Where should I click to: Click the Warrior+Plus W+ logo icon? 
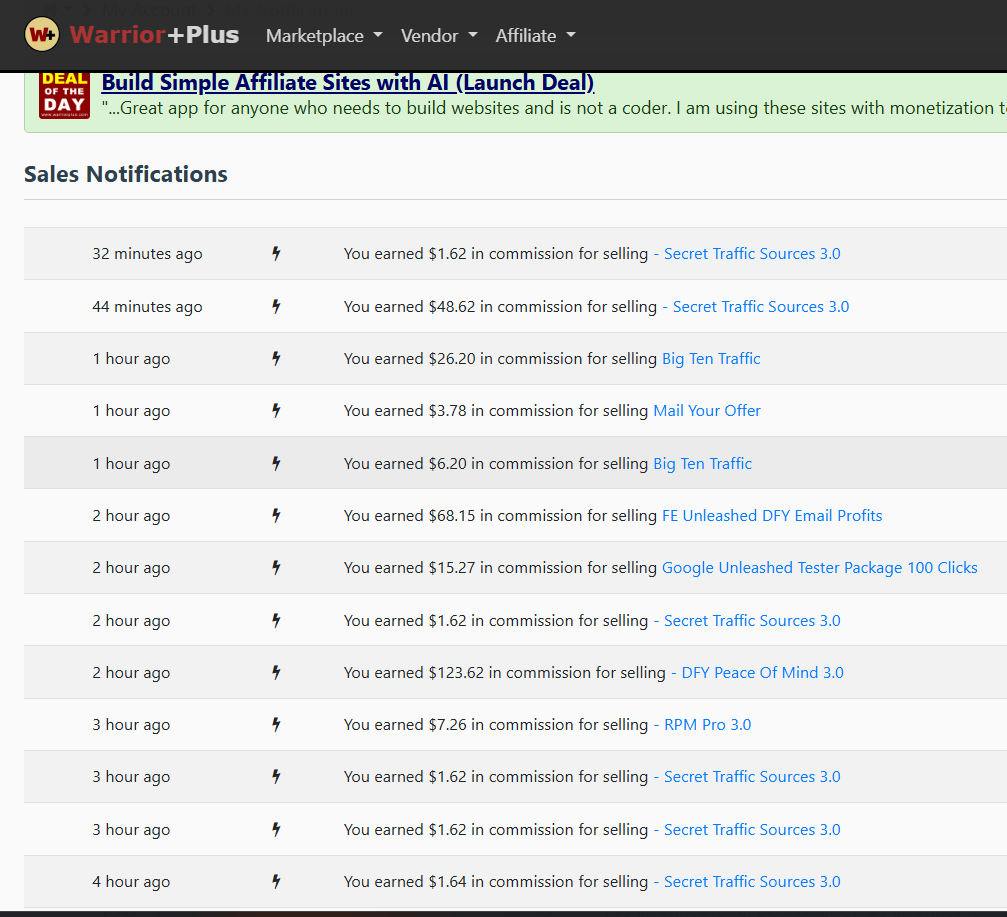tap(42, 35)
